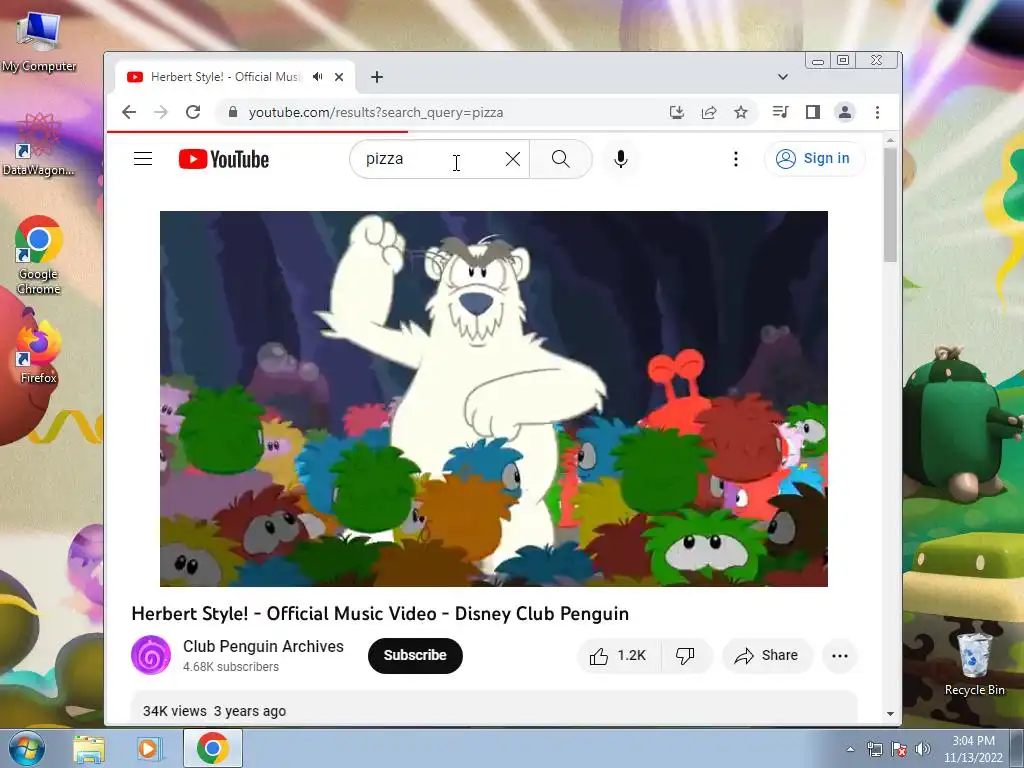Viewport: 1024px width, 768px height.
Task: Sign in to YouTube
Action: (x=814, y=159)
